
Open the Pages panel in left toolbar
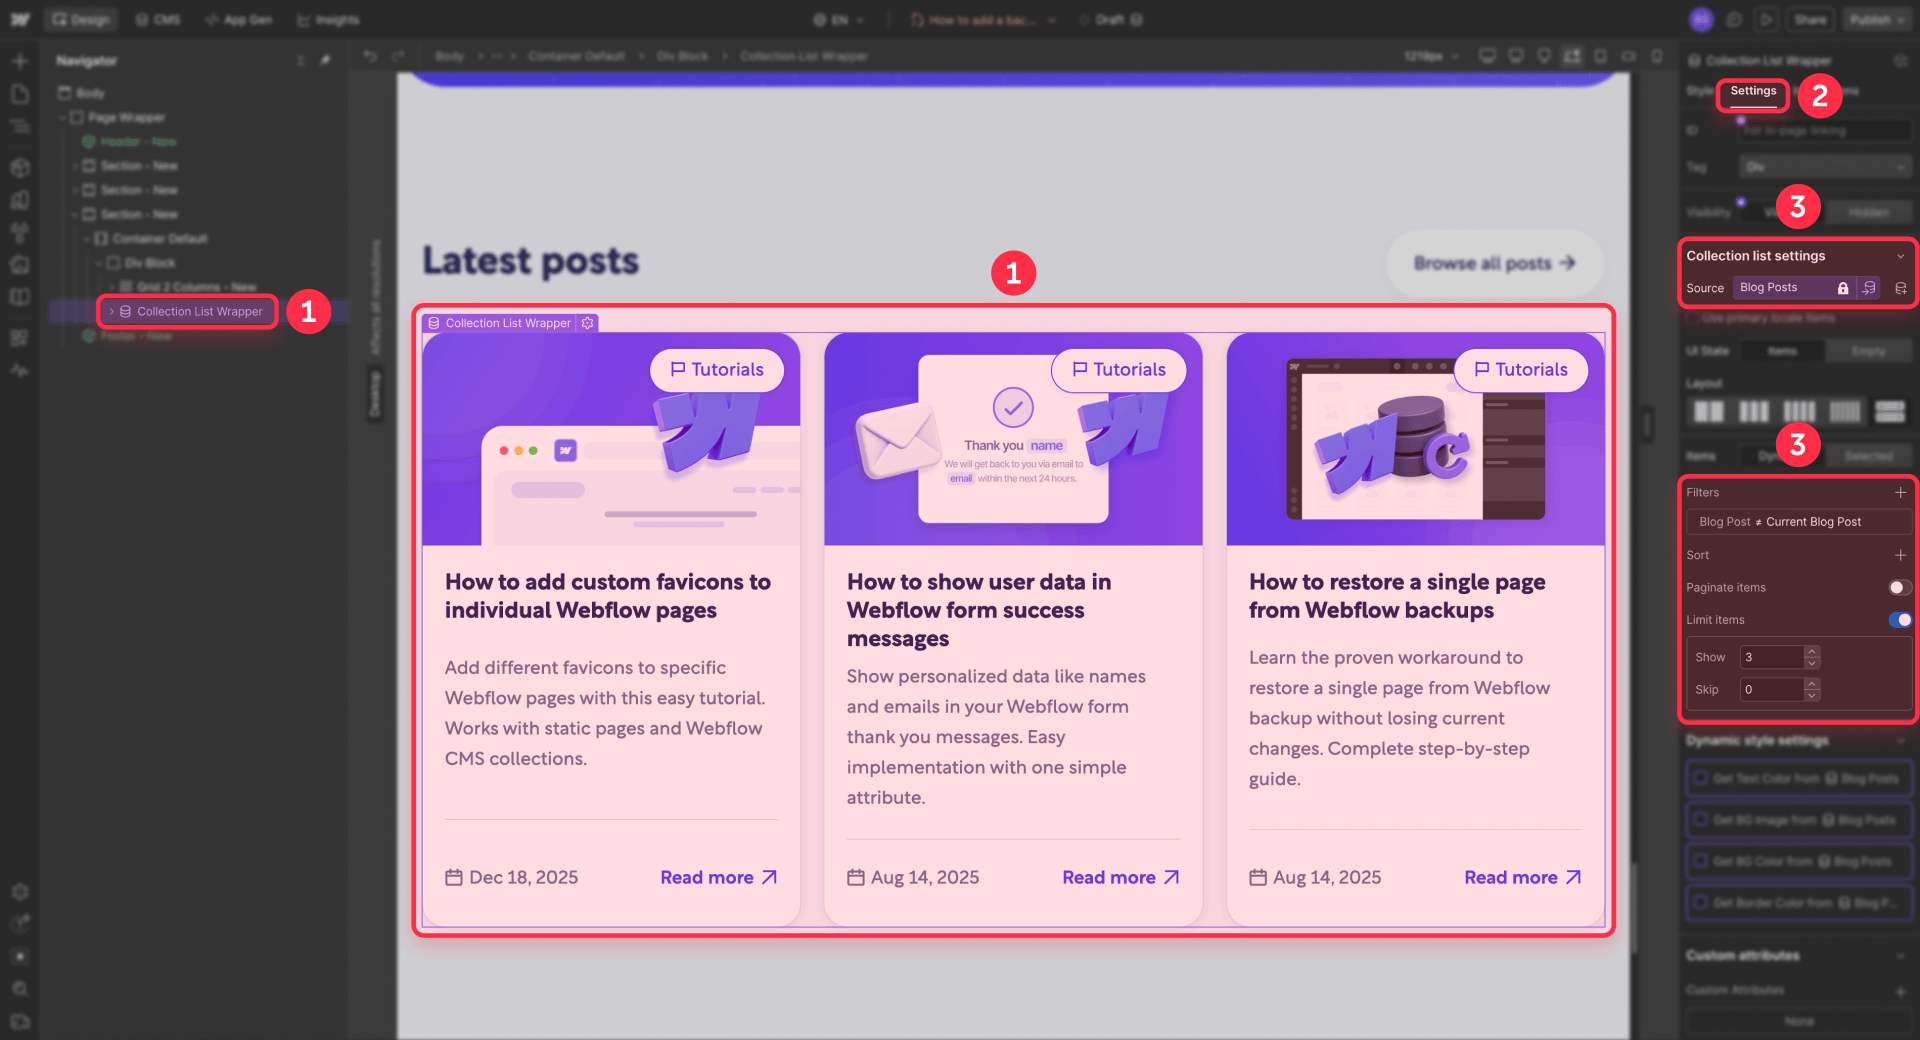pos(20,93)
